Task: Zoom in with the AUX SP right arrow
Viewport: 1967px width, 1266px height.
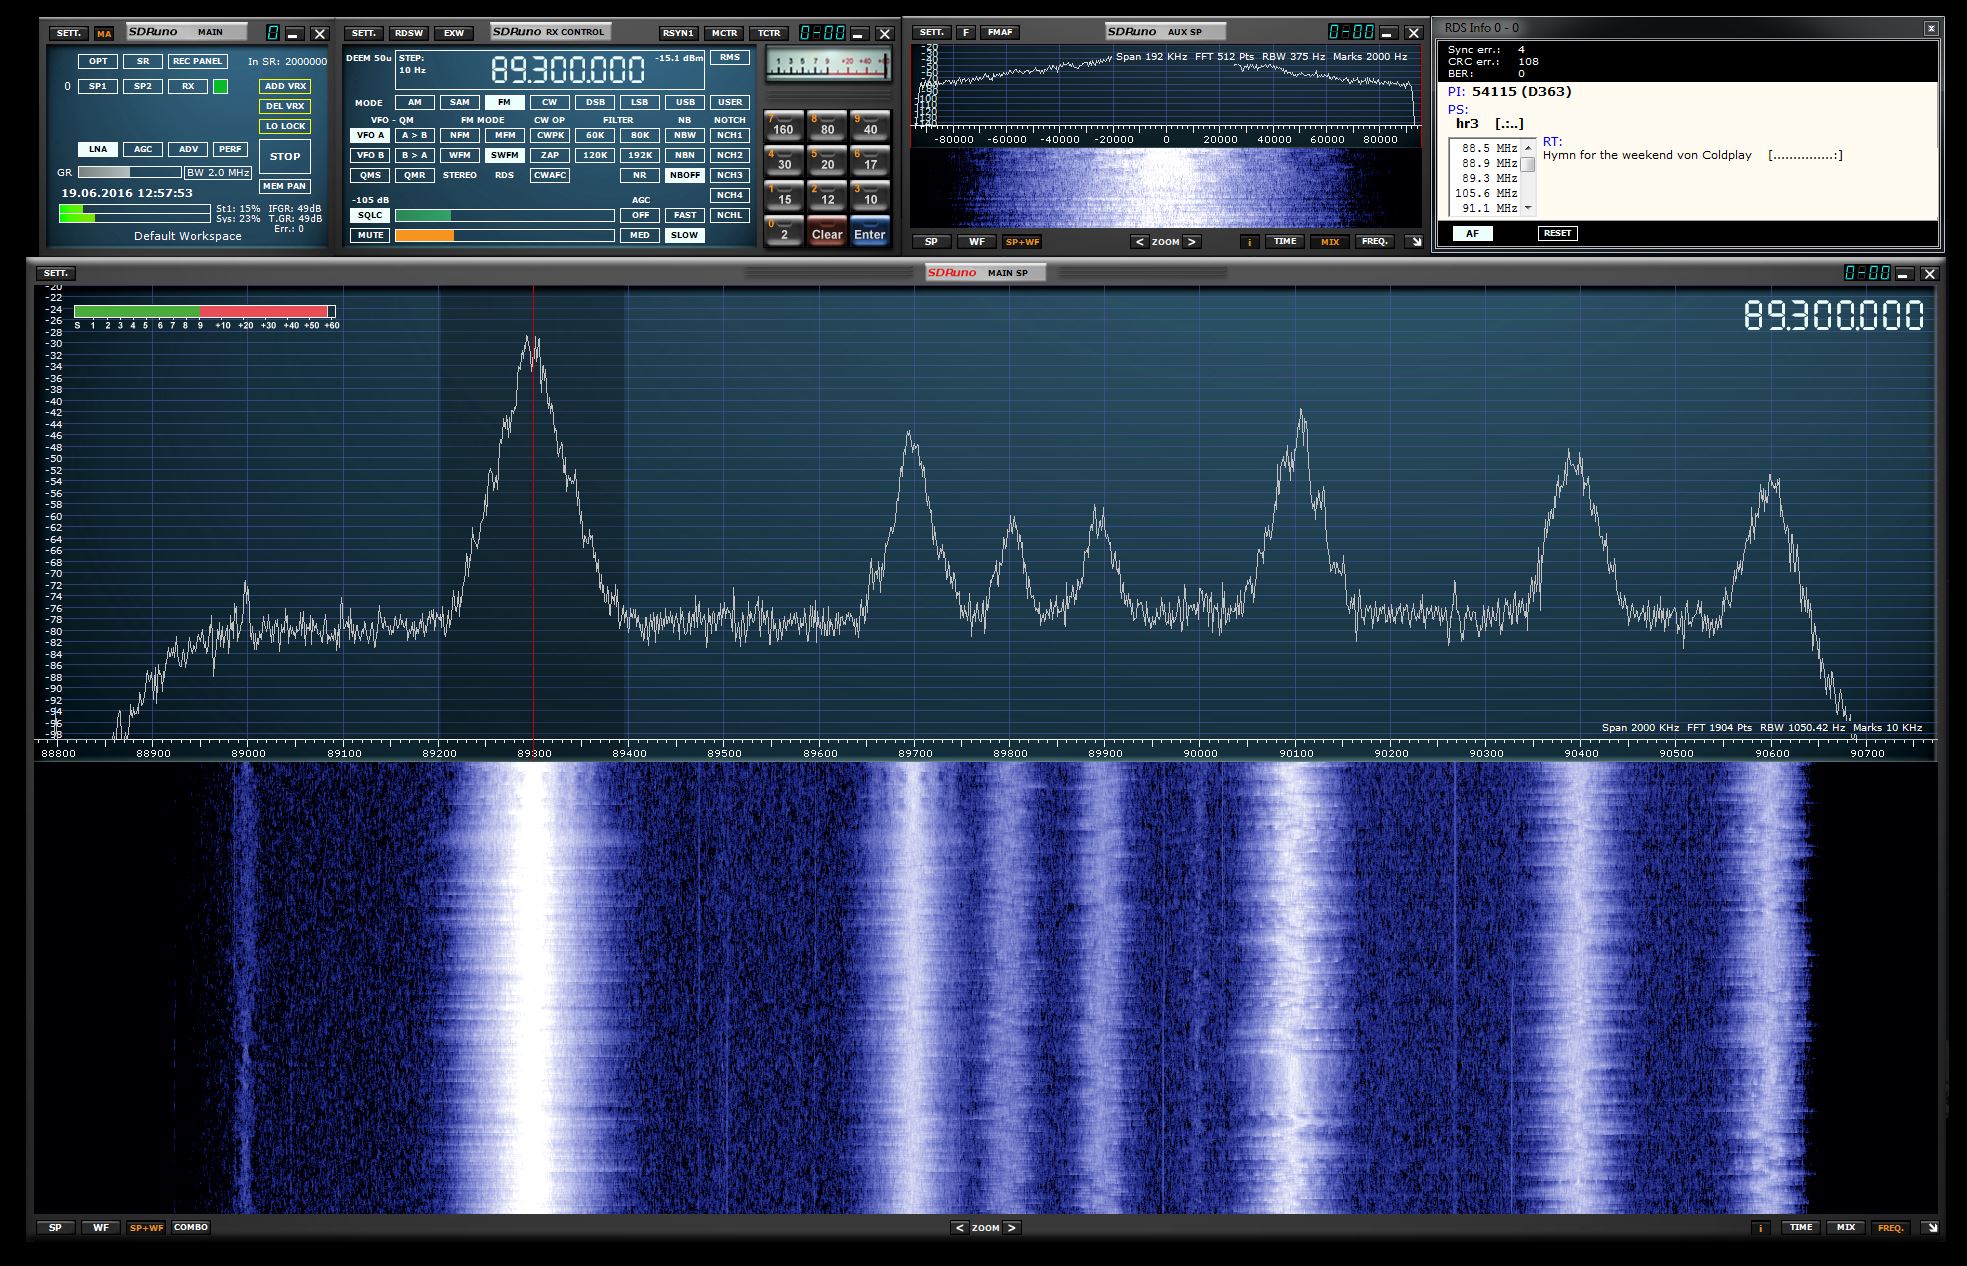Action: pyautogui.click(x=1192, y=242)
